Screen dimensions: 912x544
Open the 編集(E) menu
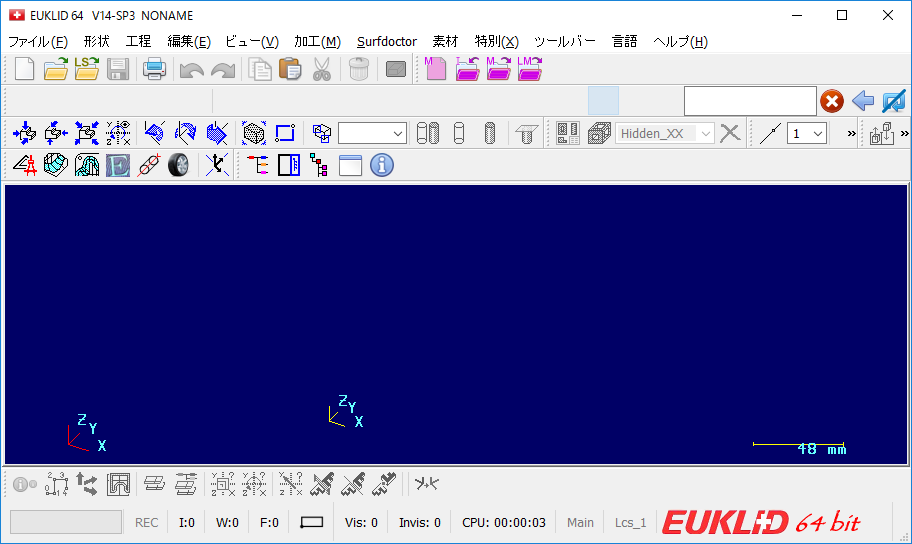point(188,41)
